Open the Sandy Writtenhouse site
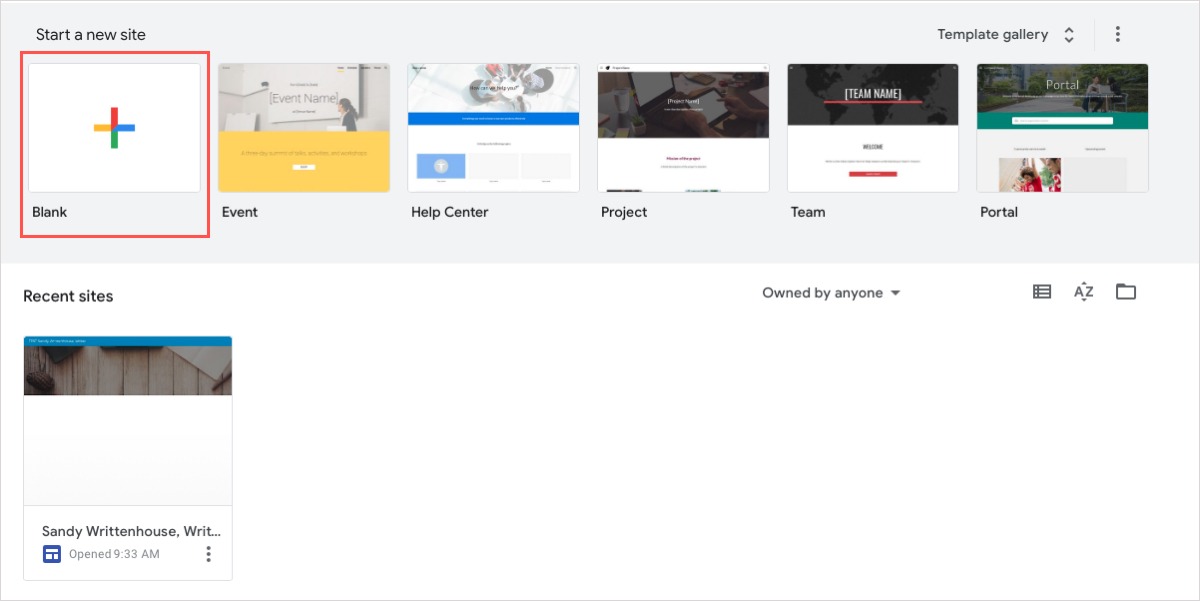Image resolution: width=1200 pixels, height=601 pixels. pos(127,420)
